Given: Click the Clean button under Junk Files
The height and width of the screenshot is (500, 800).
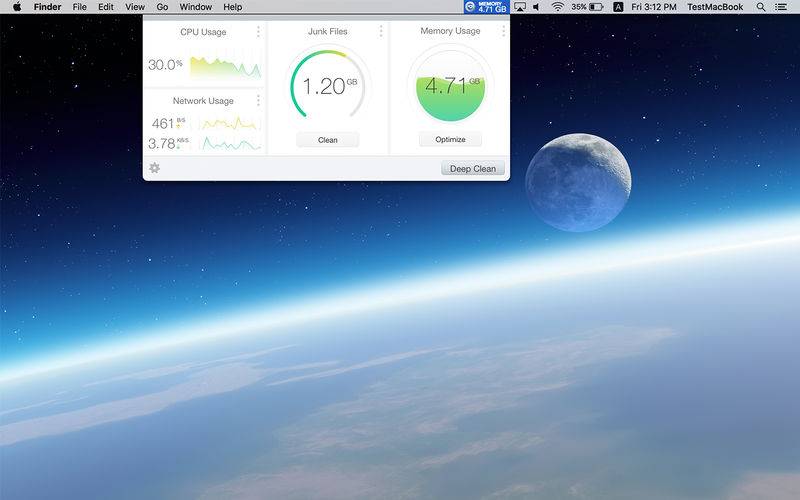Looking at the screenshot, I should click(328, 140).
